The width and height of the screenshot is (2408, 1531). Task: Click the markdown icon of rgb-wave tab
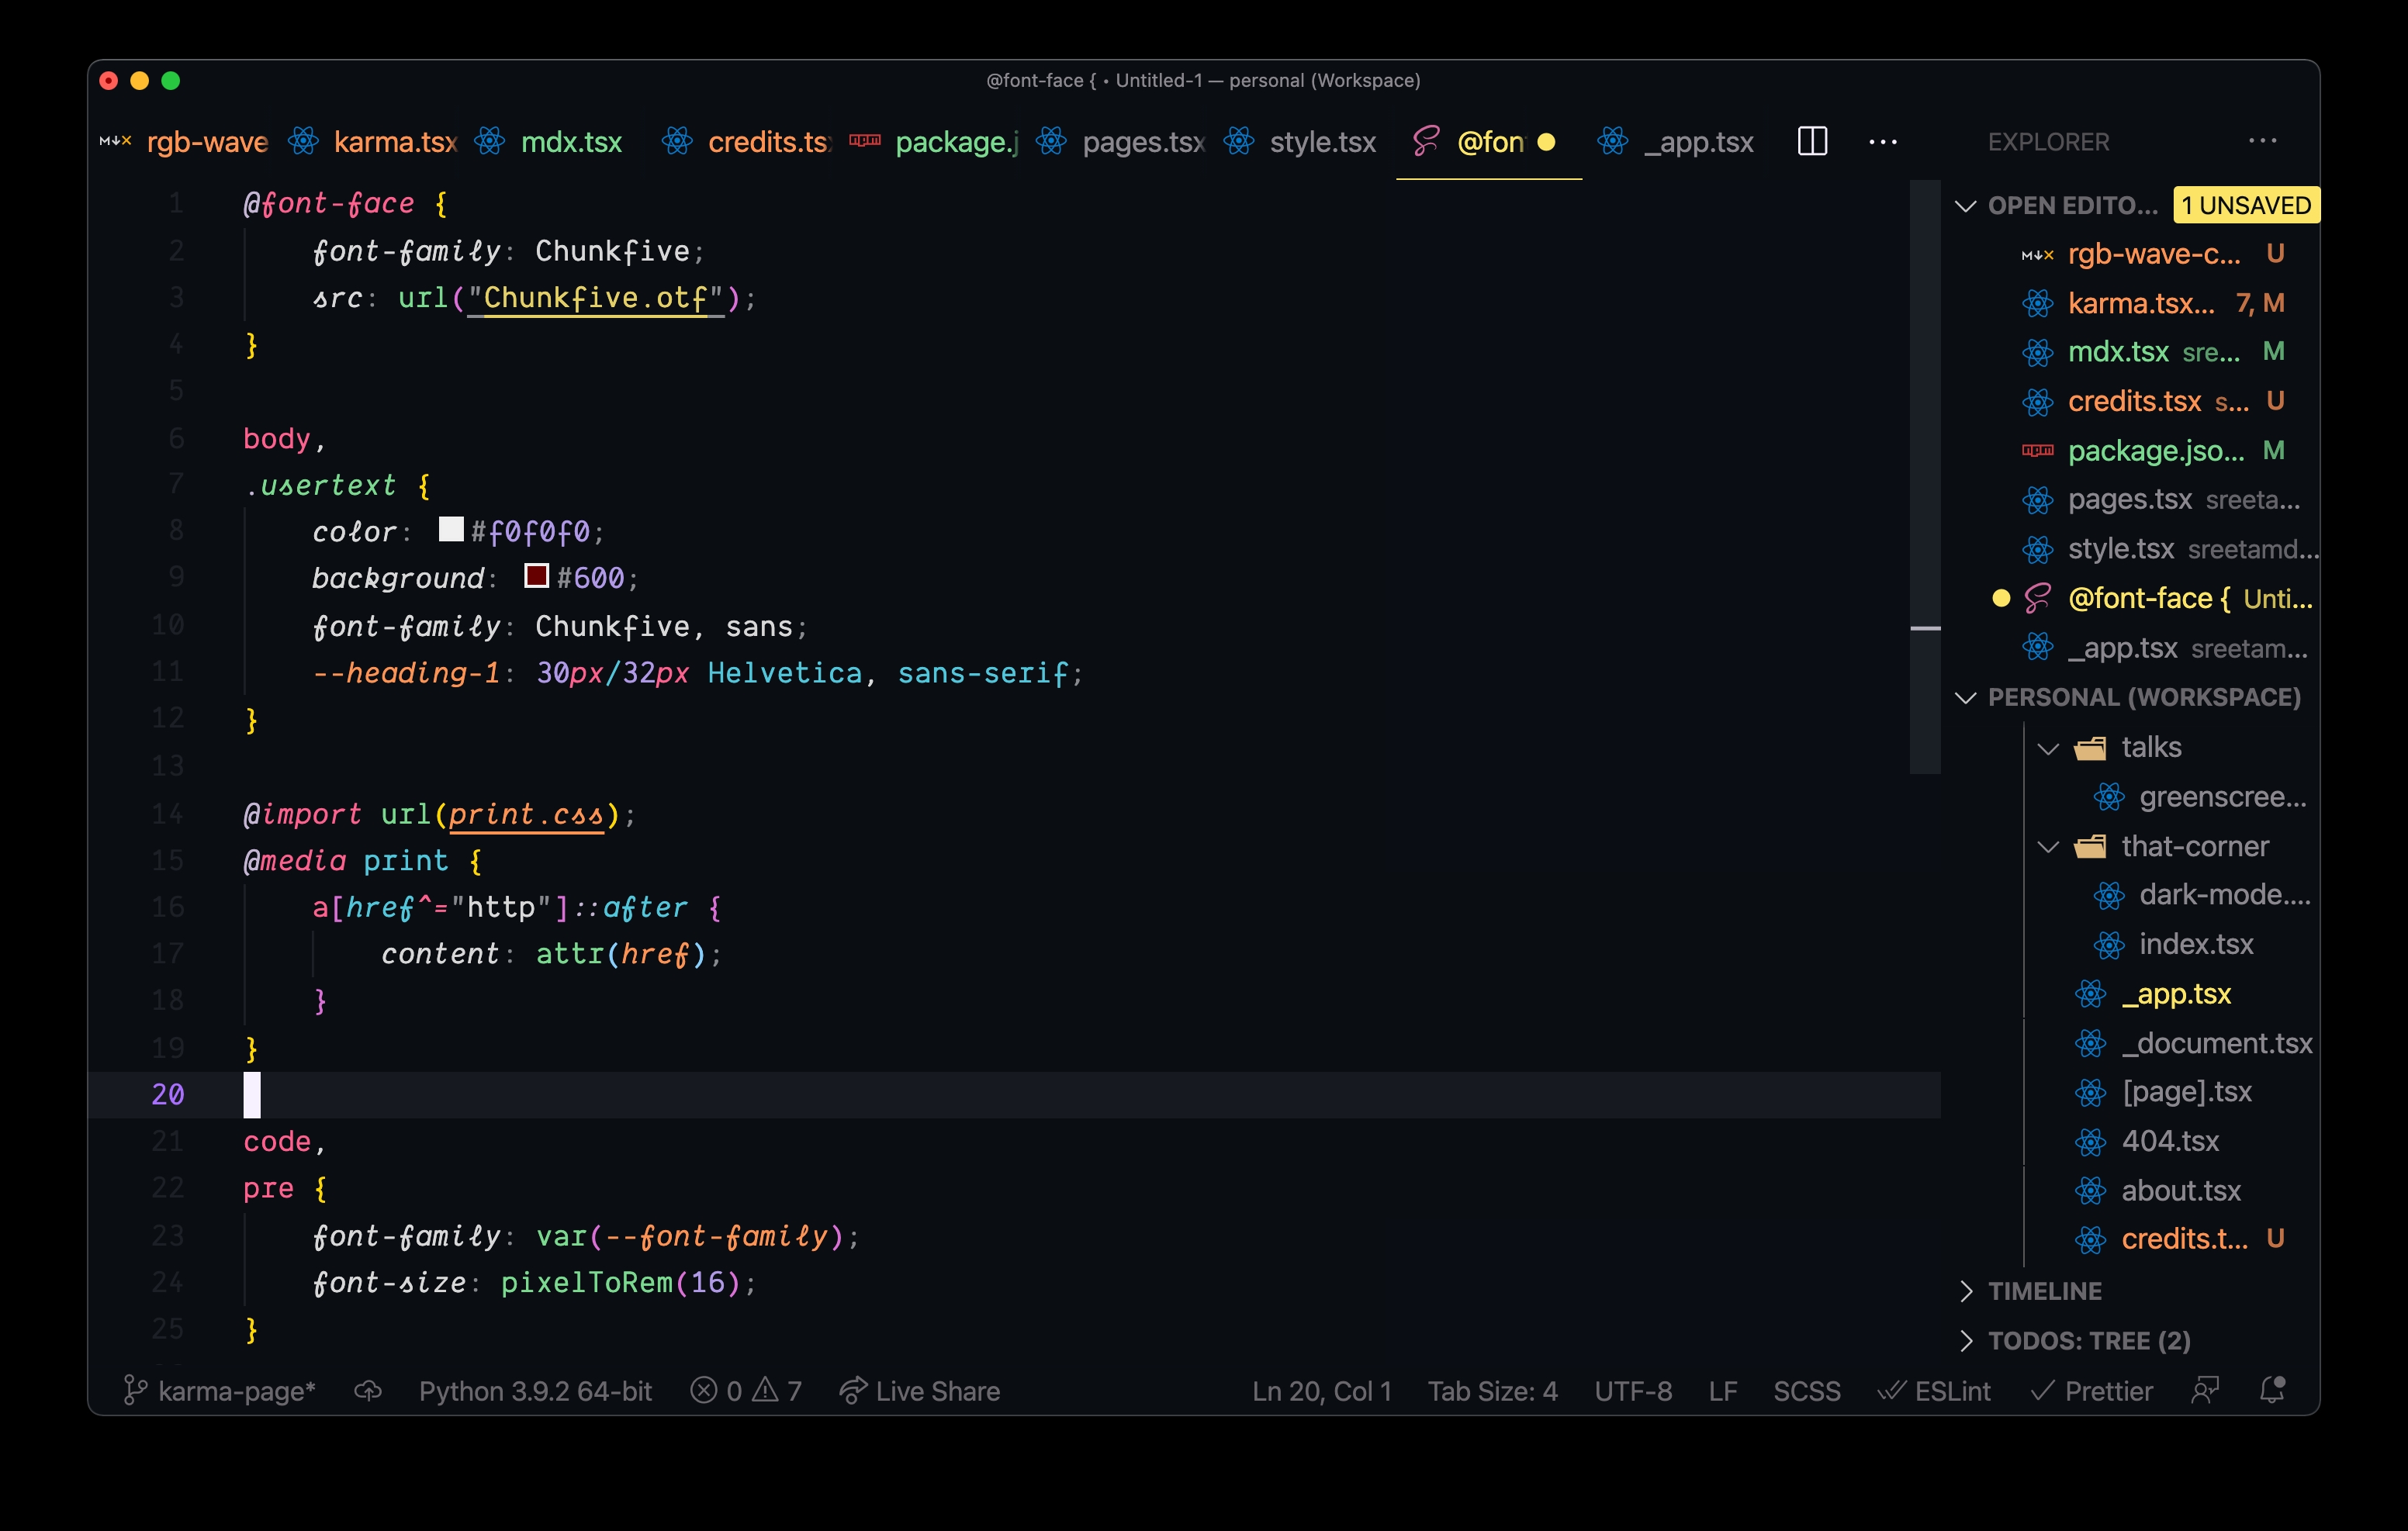pos(116,142)
